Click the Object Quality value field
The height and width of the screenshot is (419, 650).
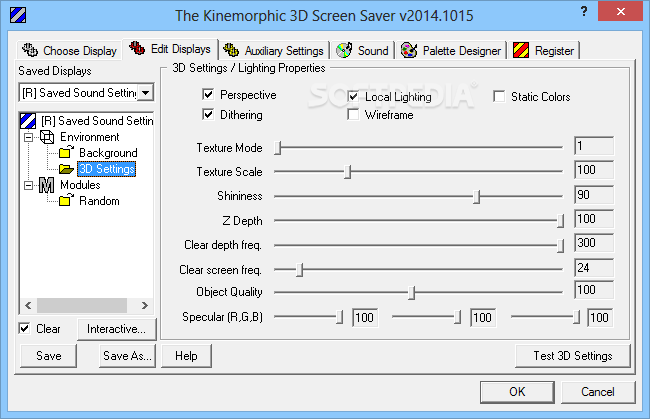(x=594, y=290)
